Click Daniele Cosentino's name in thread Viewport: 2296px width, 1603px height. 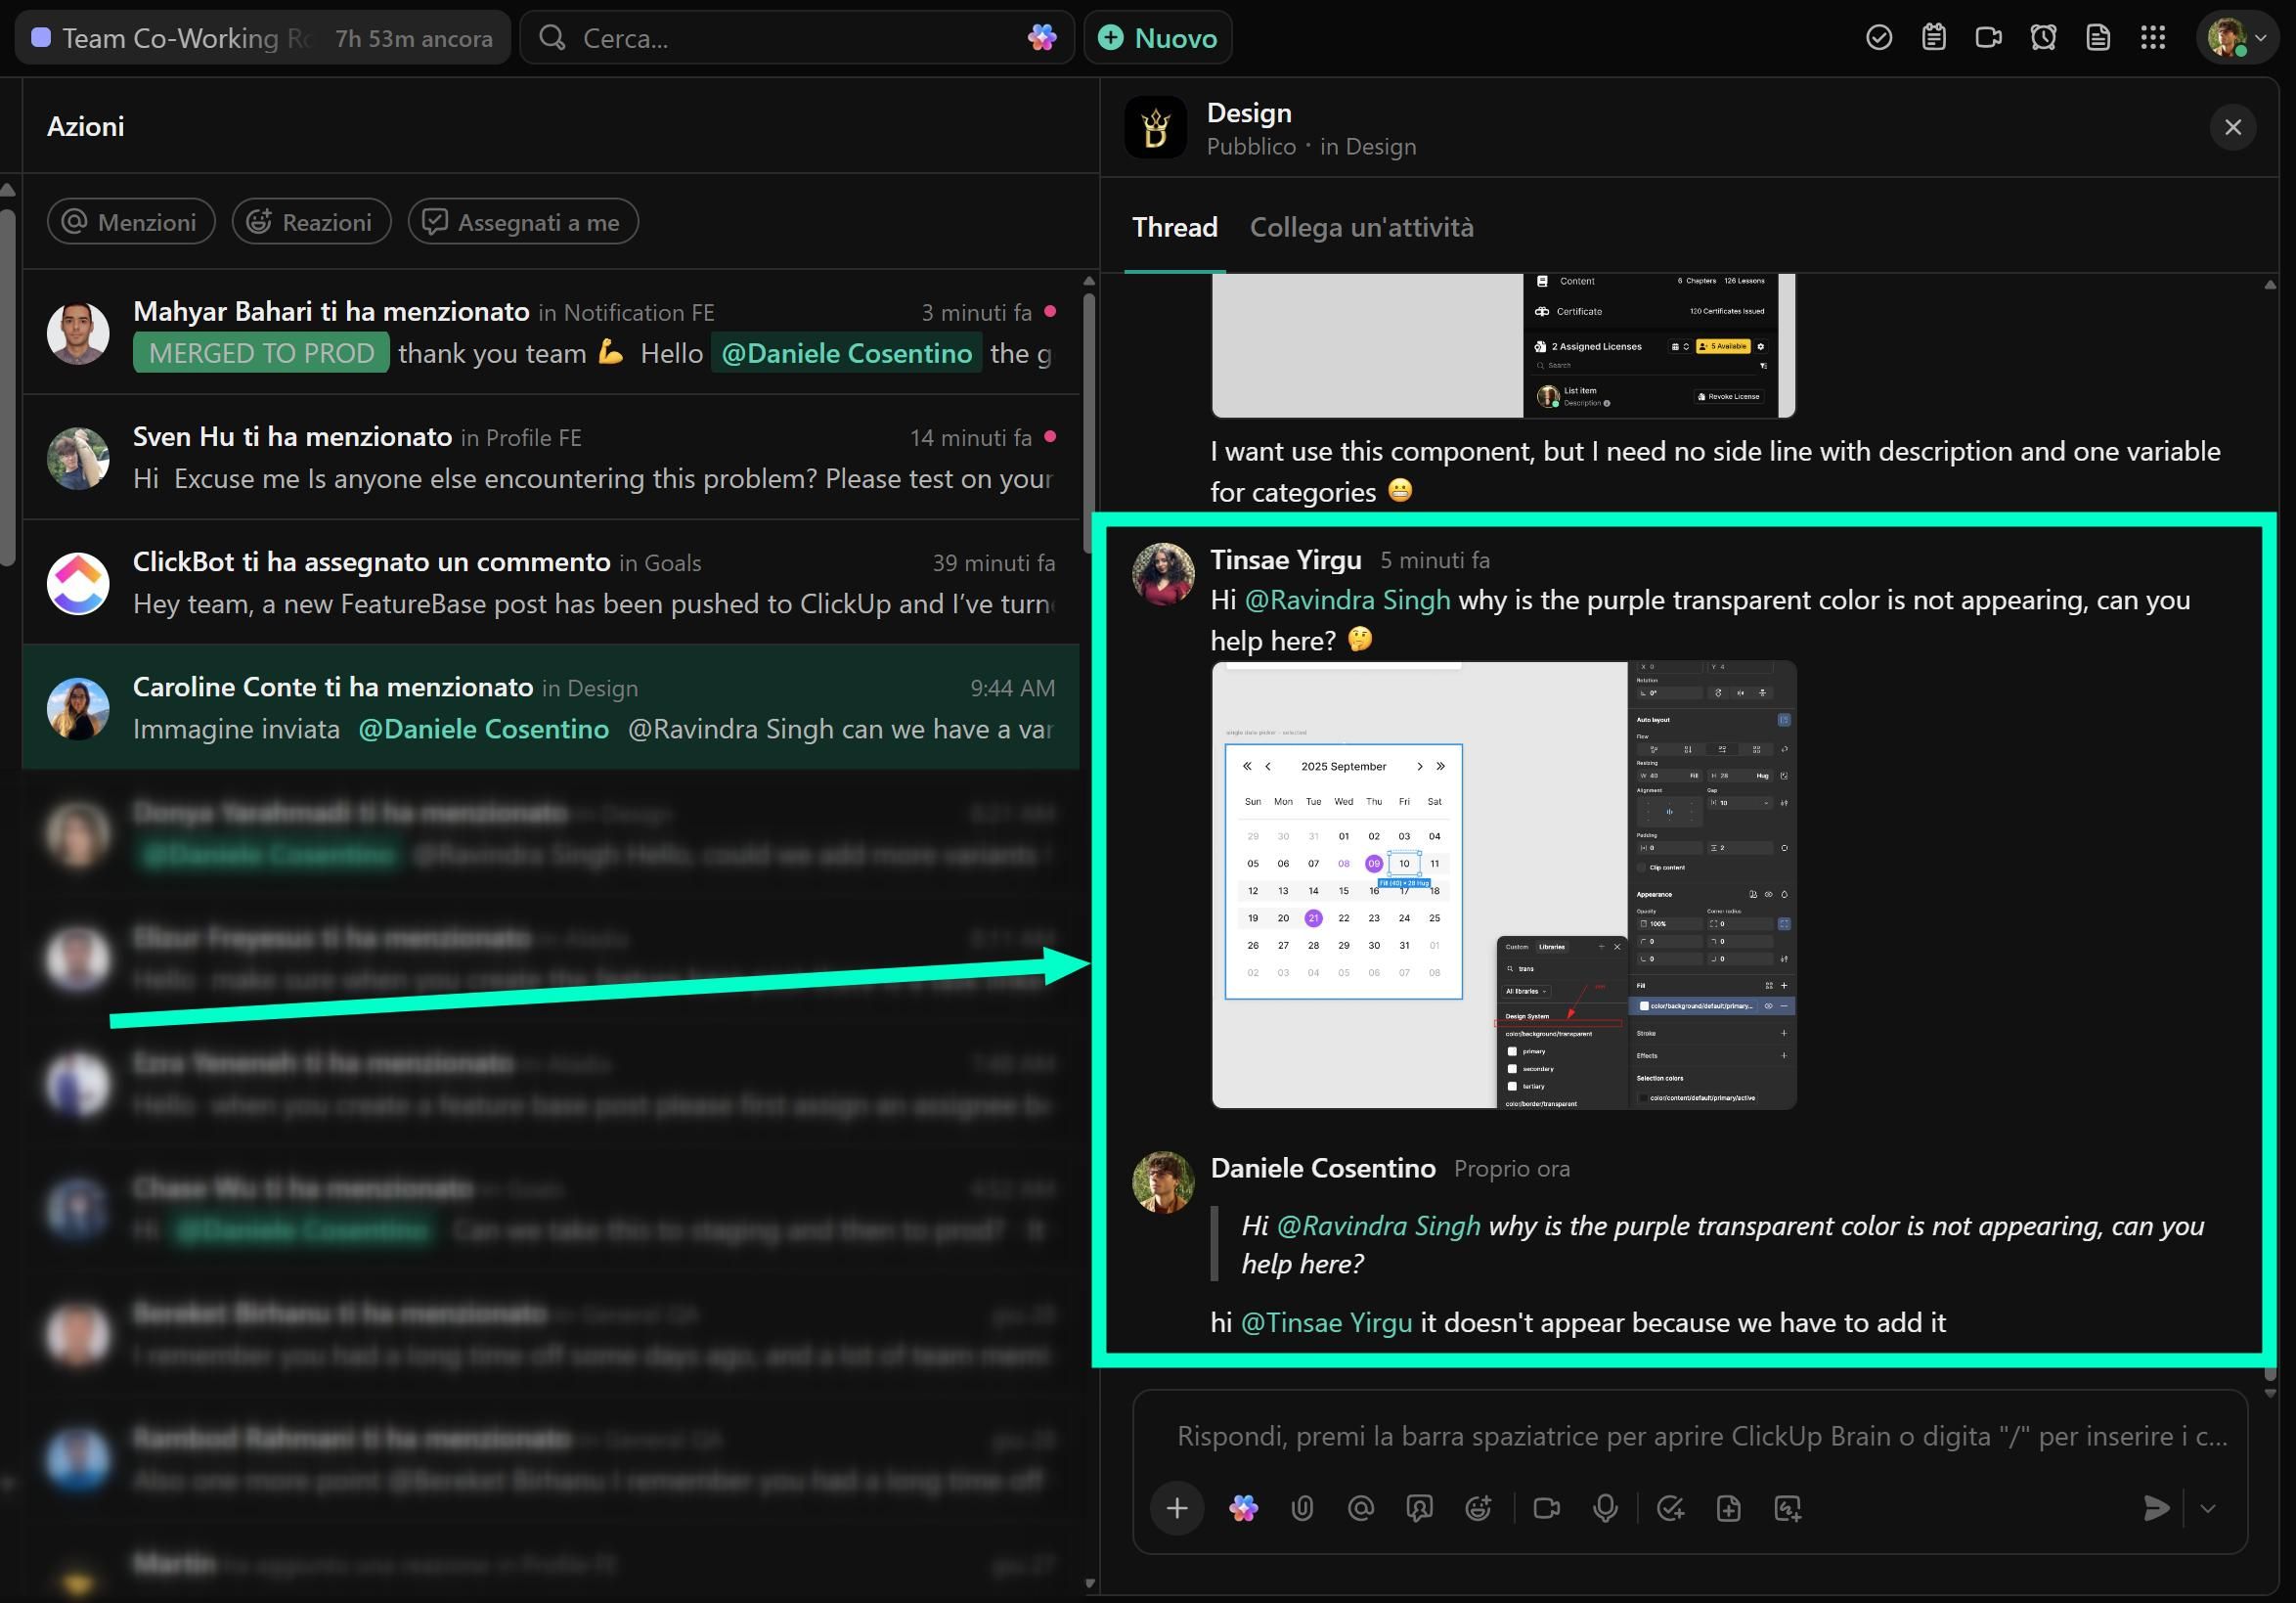pyautogui.click(x=1323, y=1168)
